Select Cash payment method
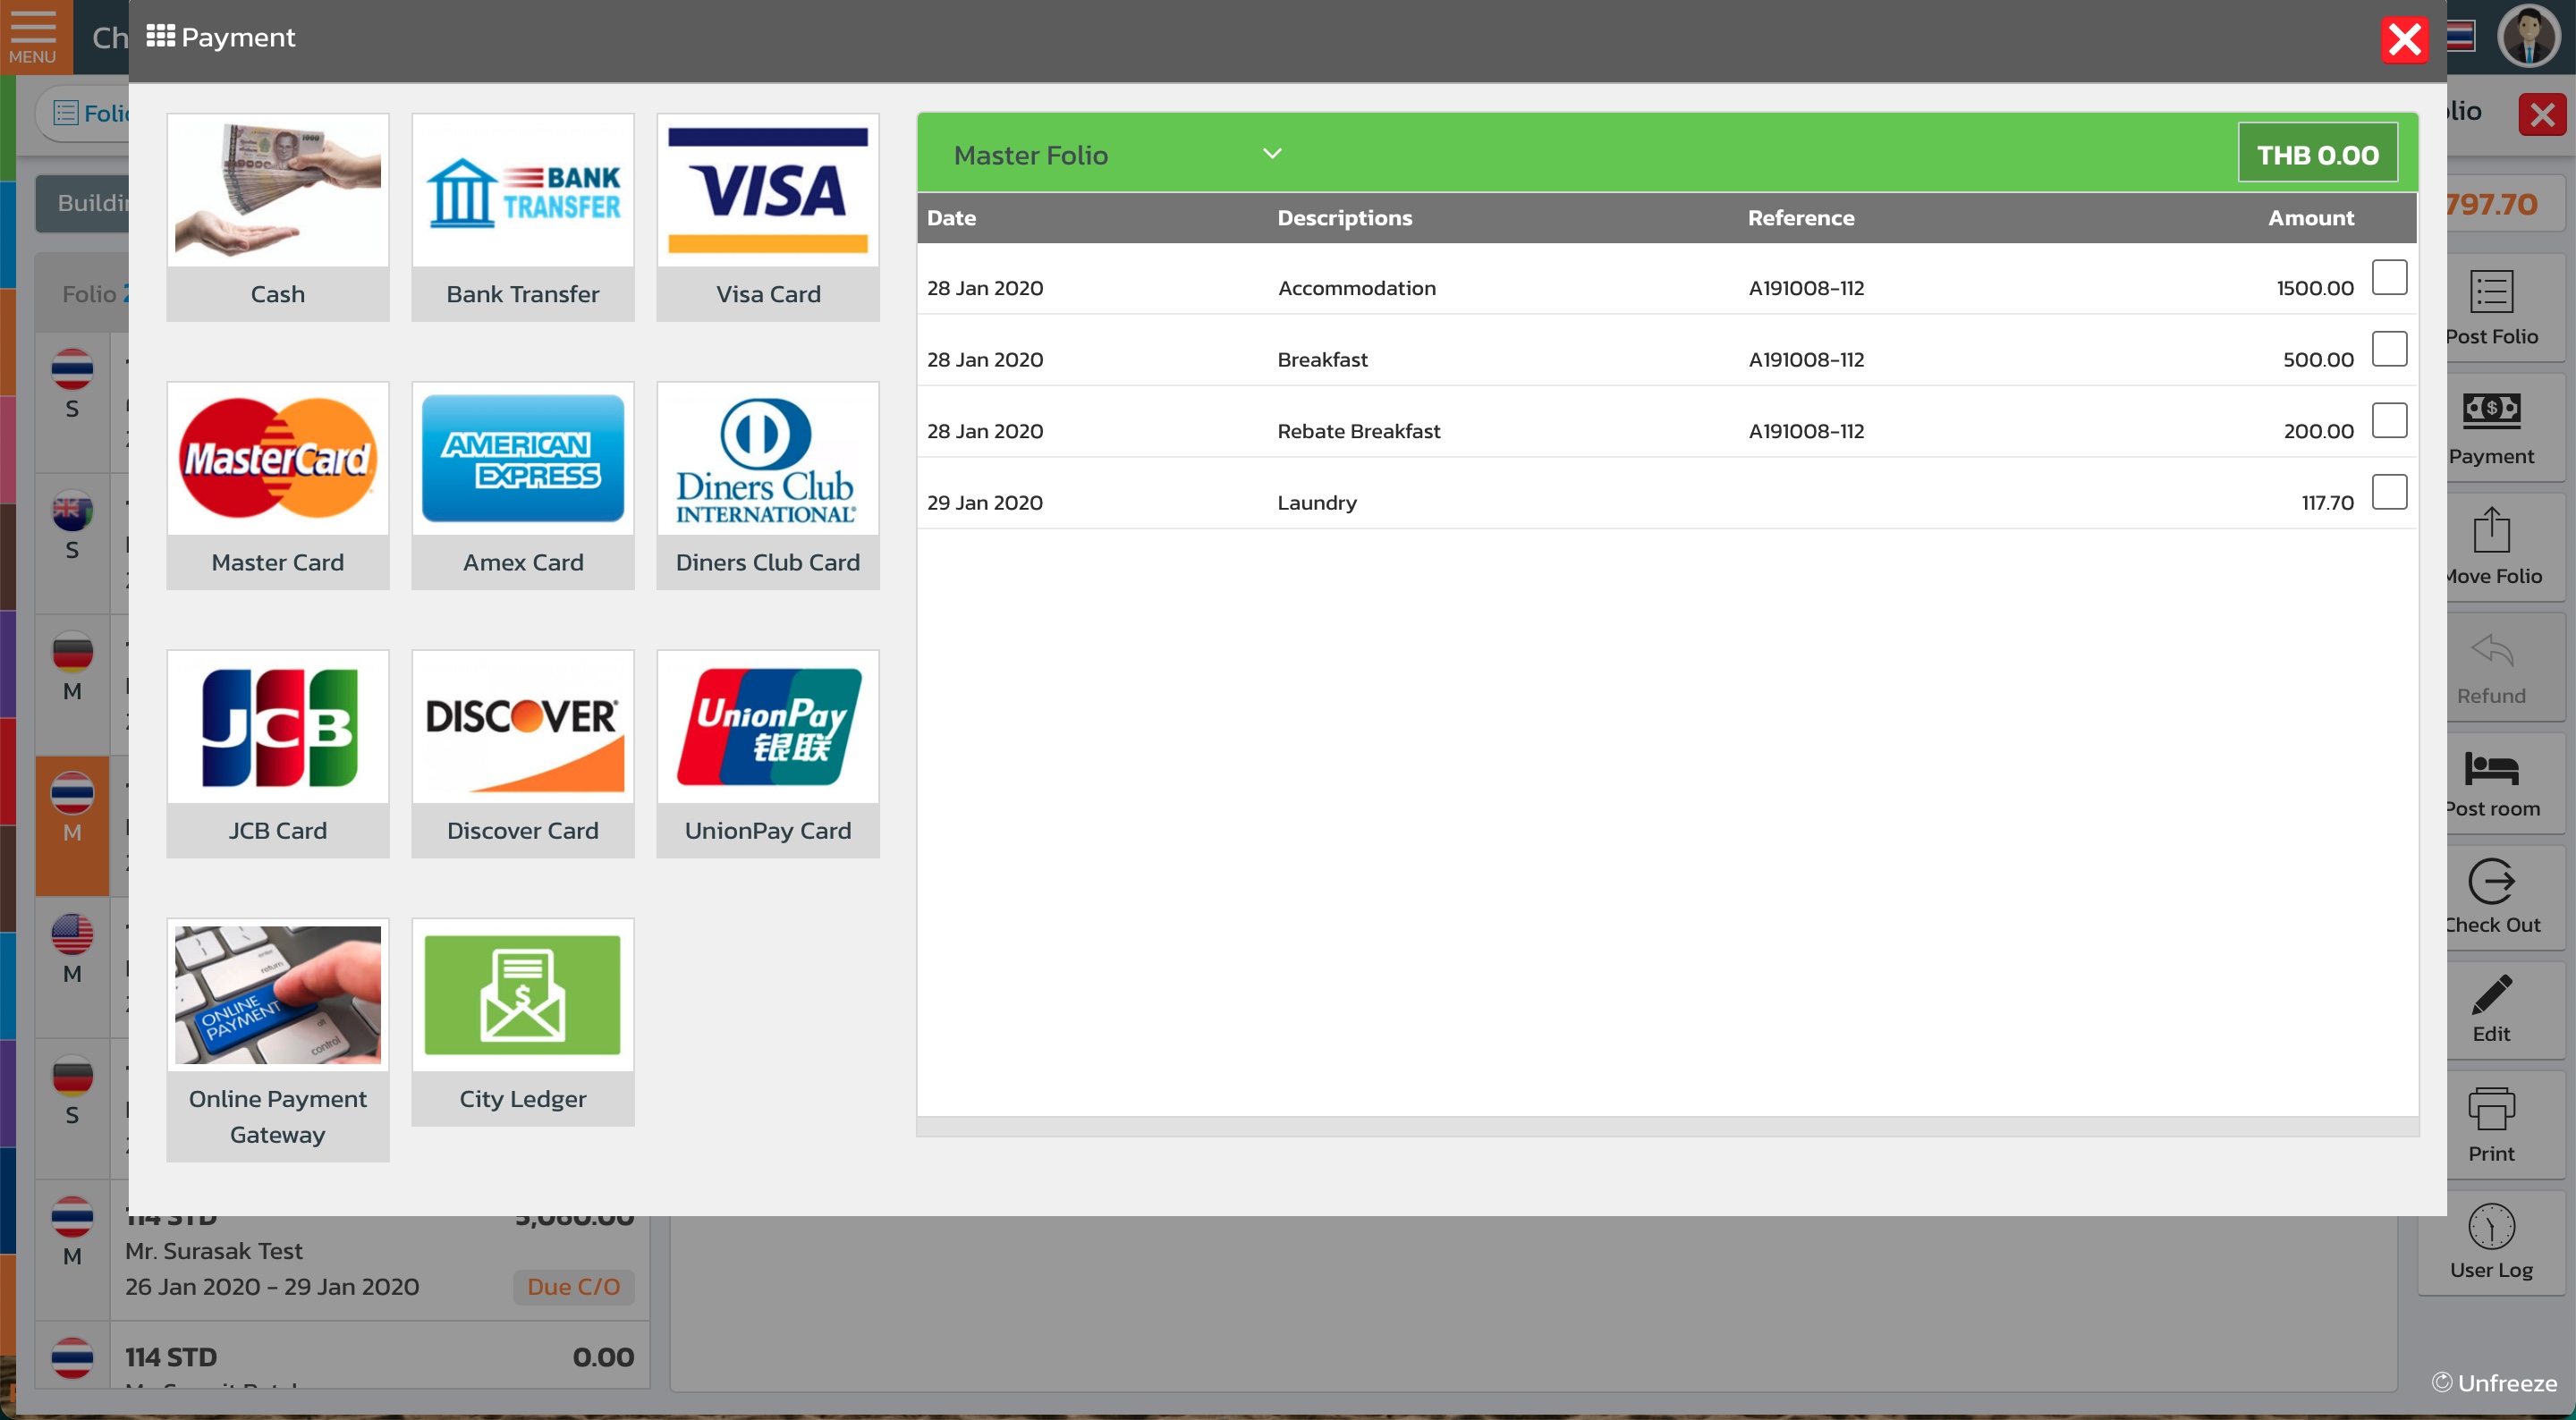 [x=277, y=217]
